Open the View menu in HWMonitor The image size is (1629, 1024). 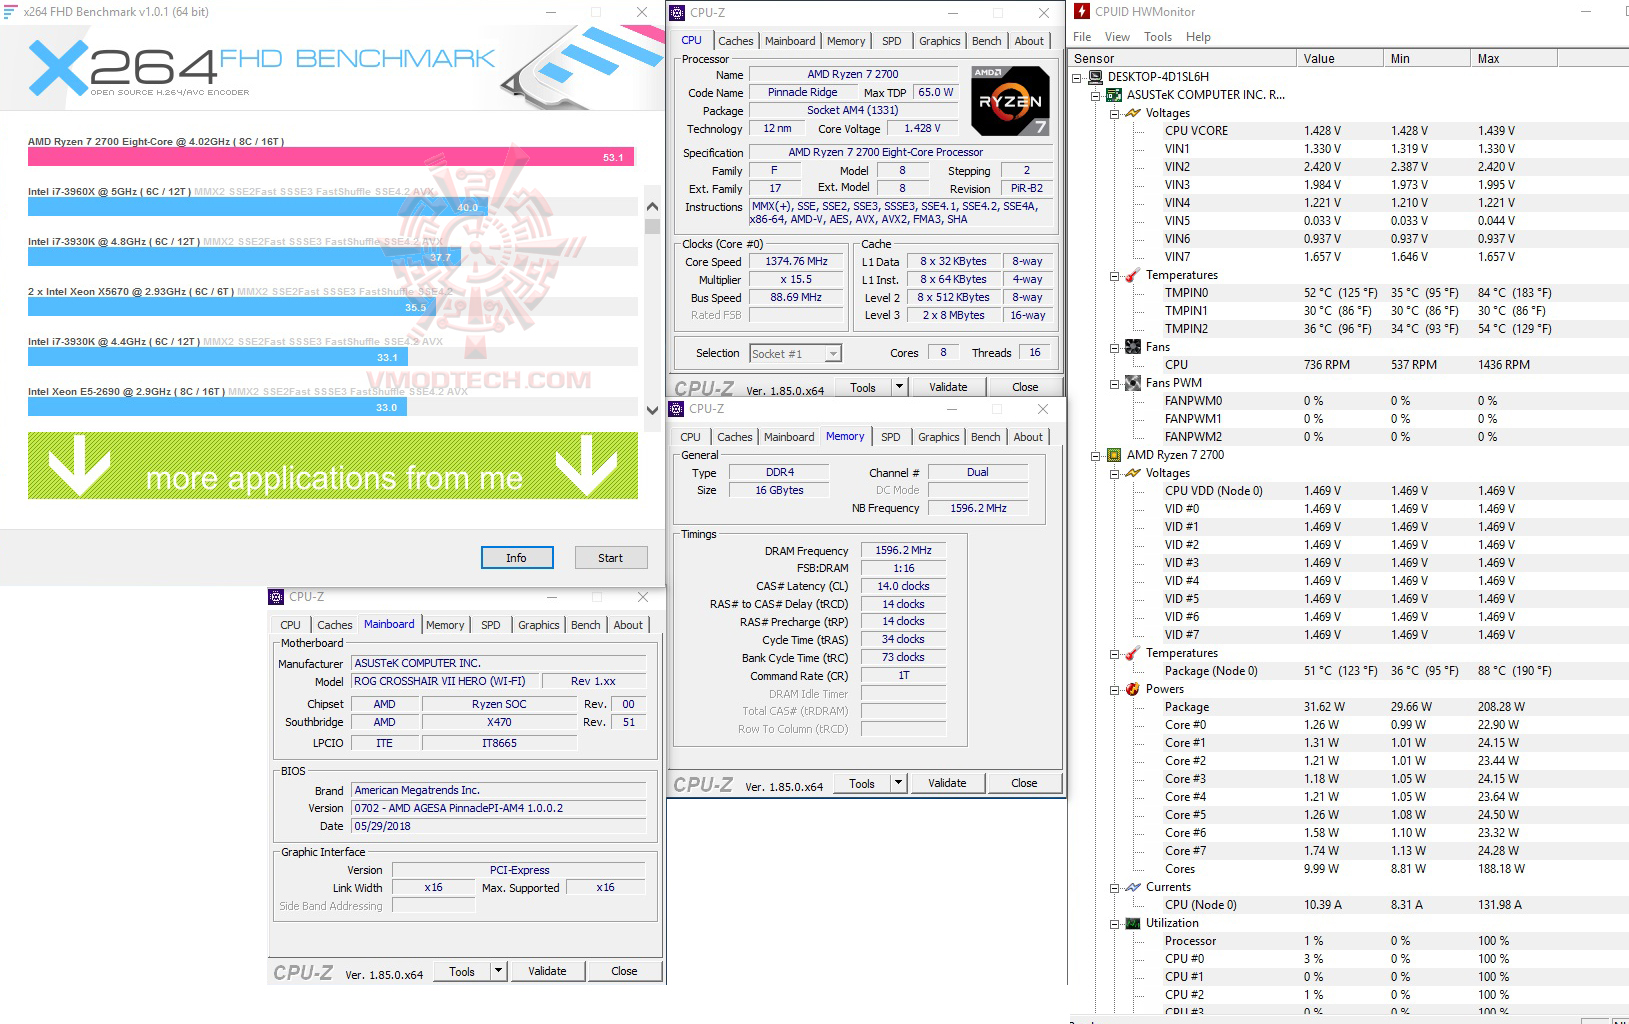[x=1117, y=36]
